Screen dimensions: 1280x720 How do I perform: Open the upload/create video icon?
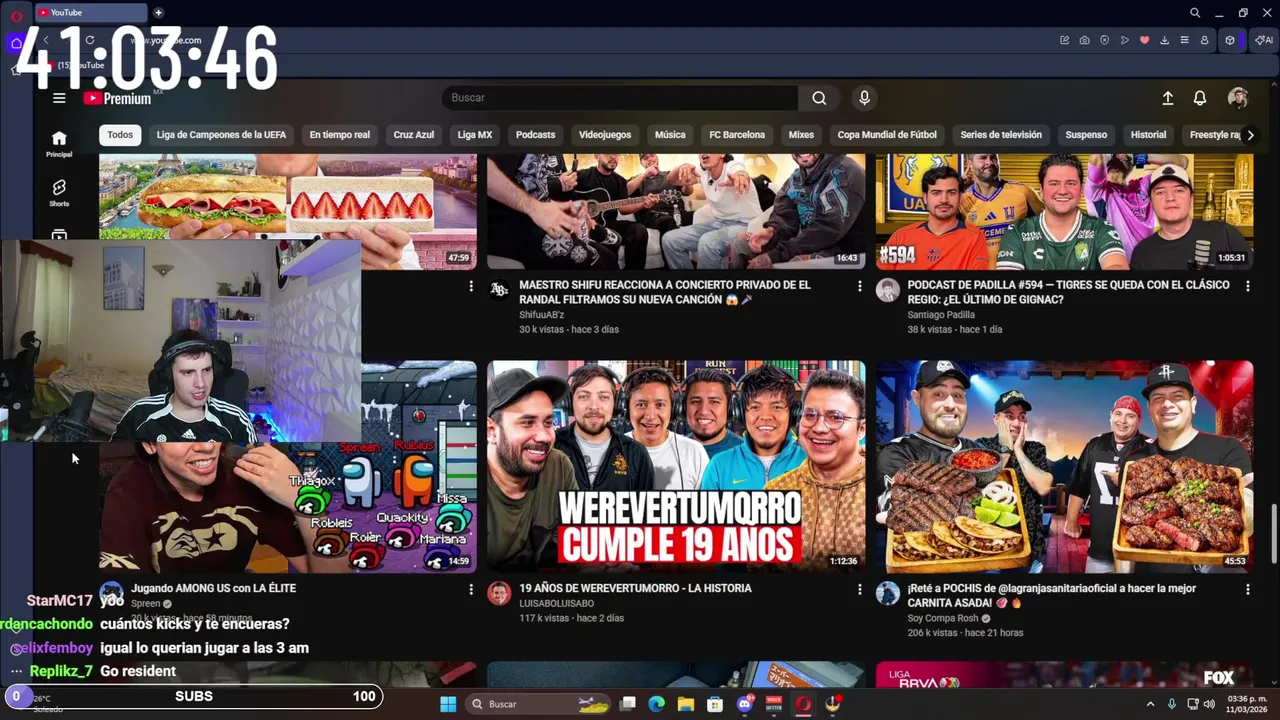[x=1167, y=98]
